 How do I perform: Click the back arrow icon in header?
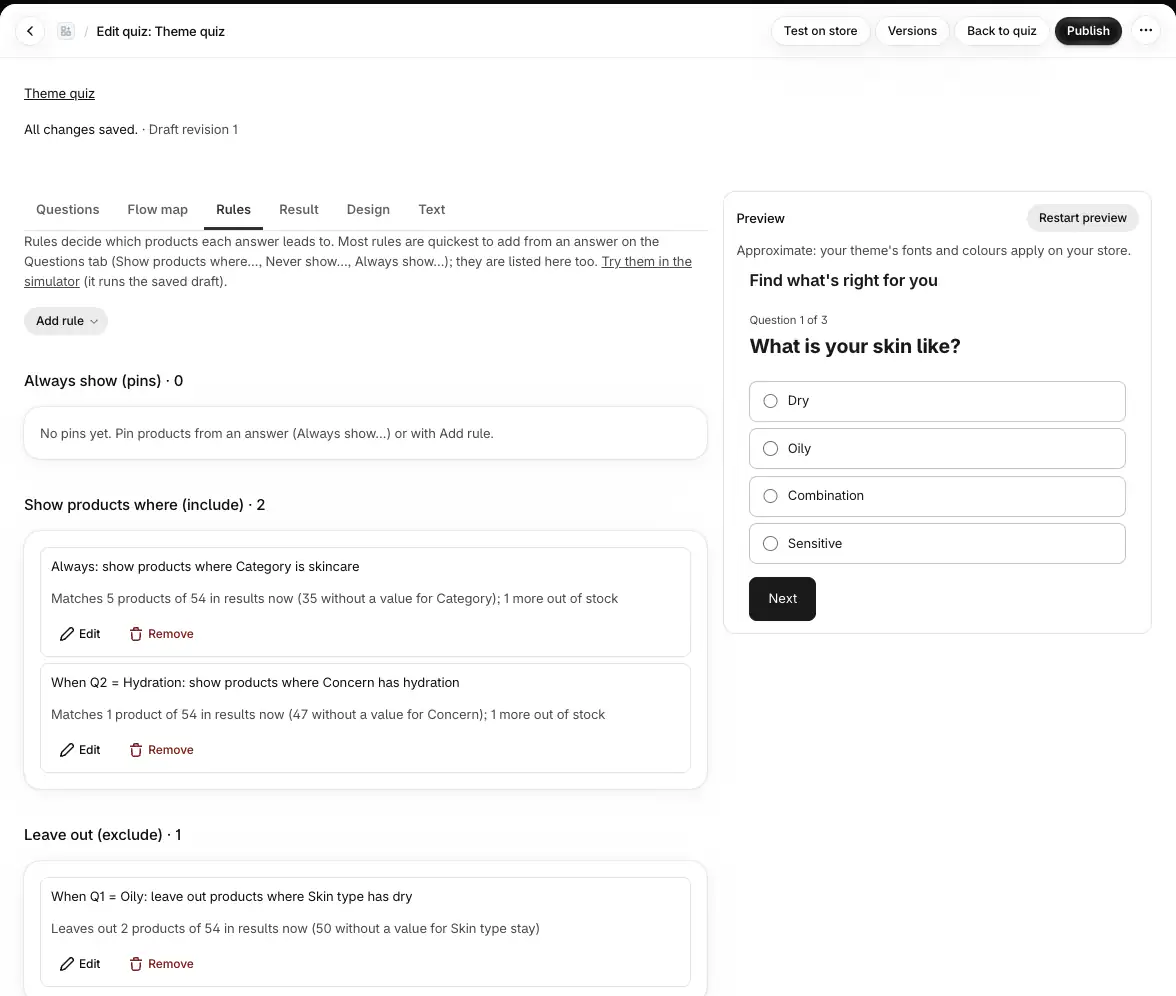pyautogui.click(x=30, y=31)
